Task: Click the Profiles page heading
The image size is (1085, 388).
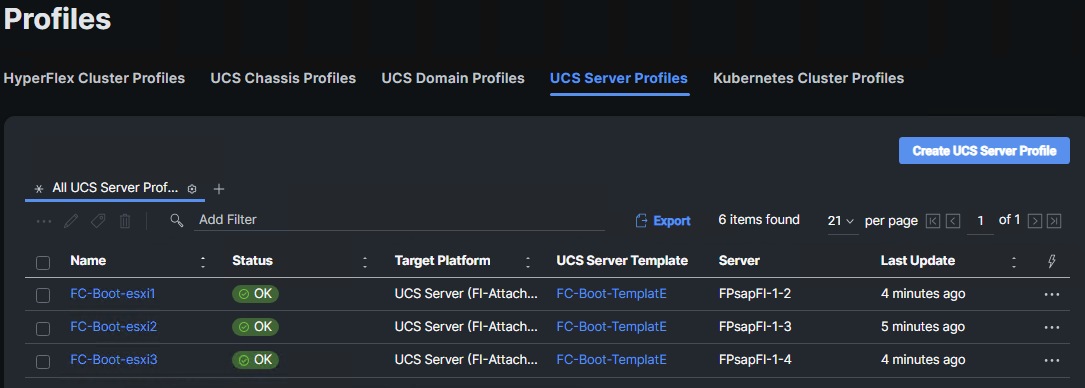Action: [57, 19]
